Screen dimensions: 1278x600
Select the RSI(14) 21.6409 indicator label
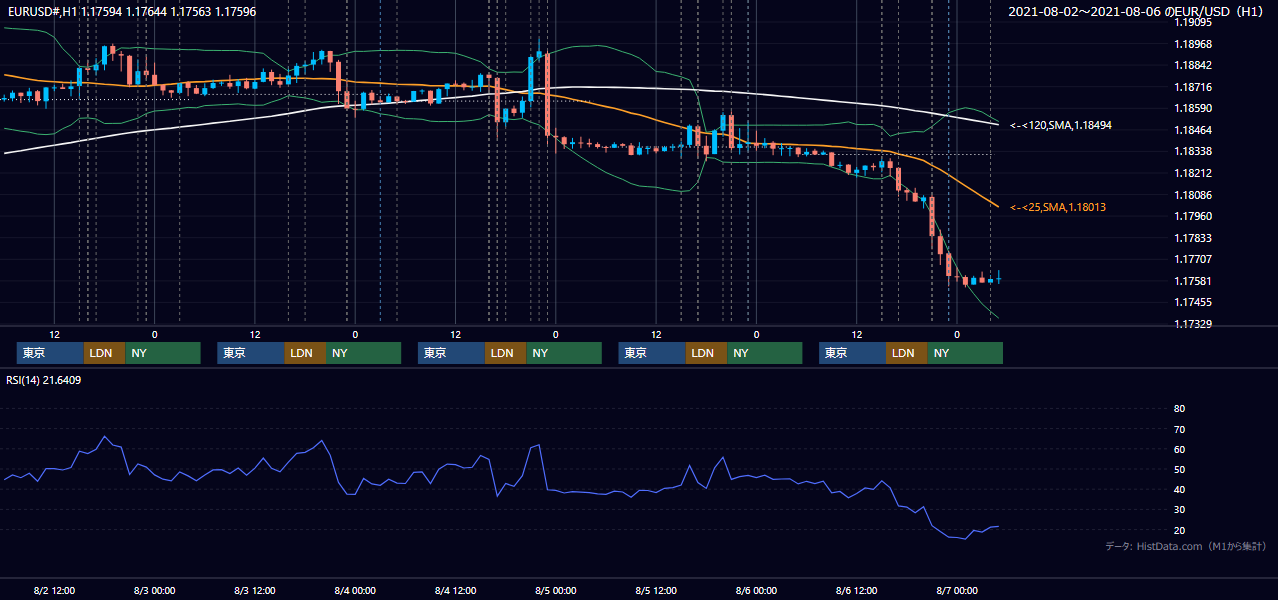coord(44,380)
